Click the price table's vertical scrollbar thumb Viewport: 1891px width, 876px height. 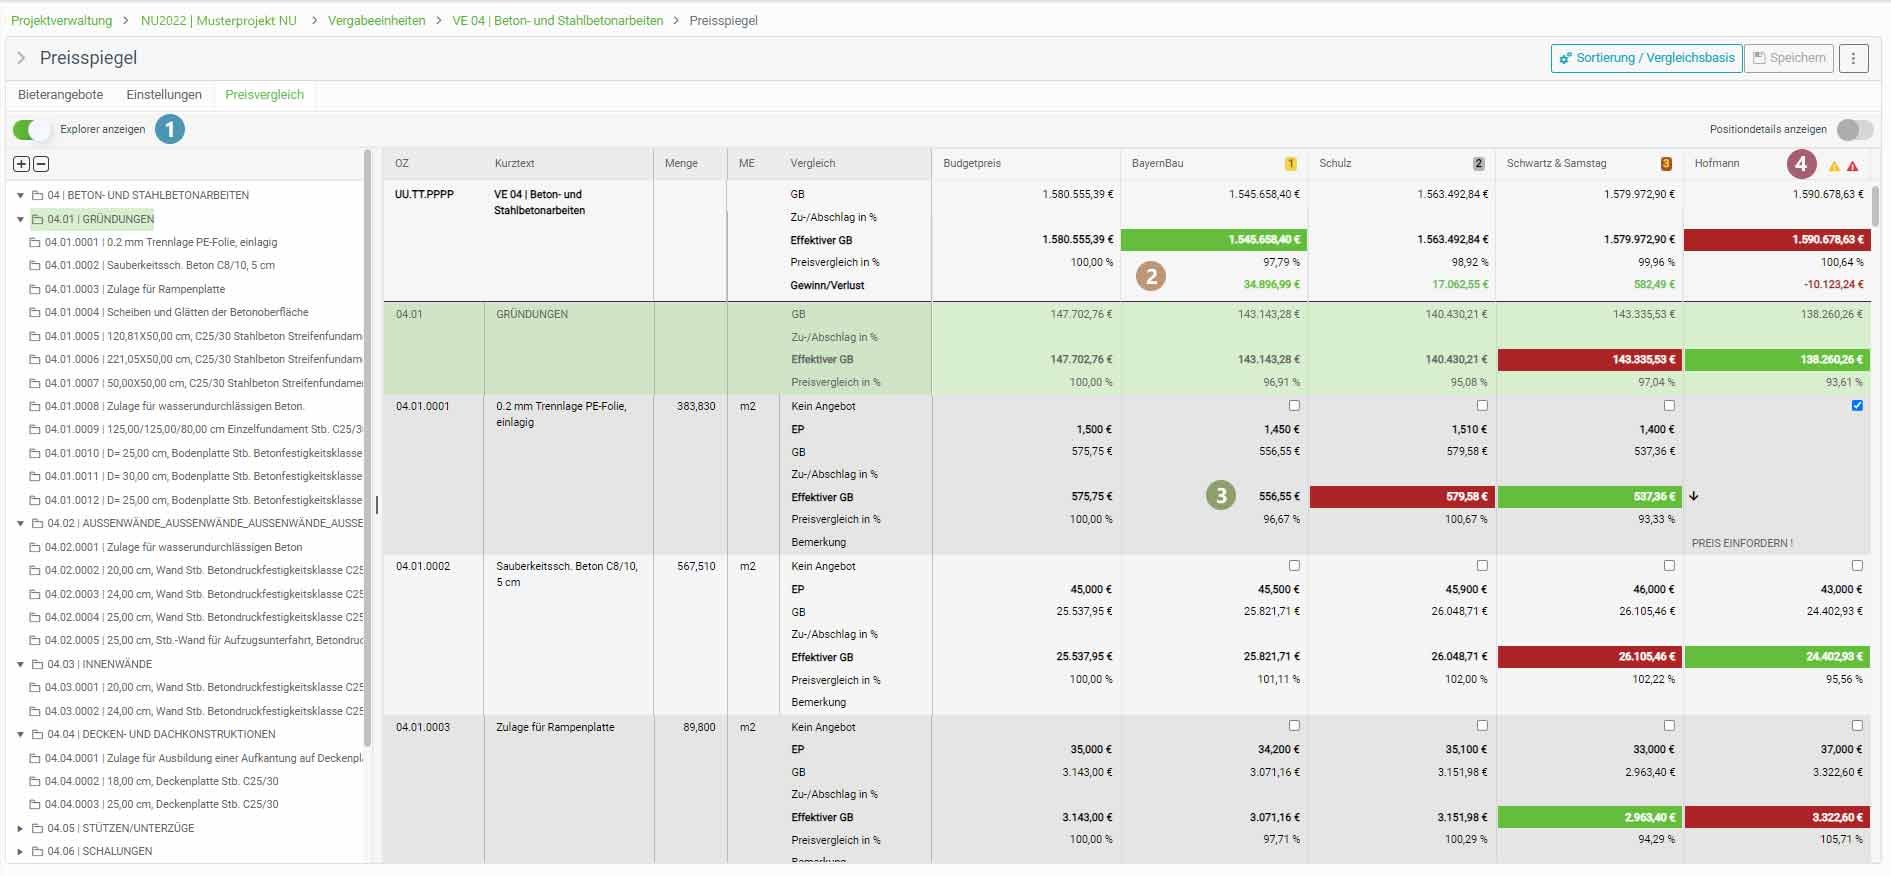pos(1876,205)
